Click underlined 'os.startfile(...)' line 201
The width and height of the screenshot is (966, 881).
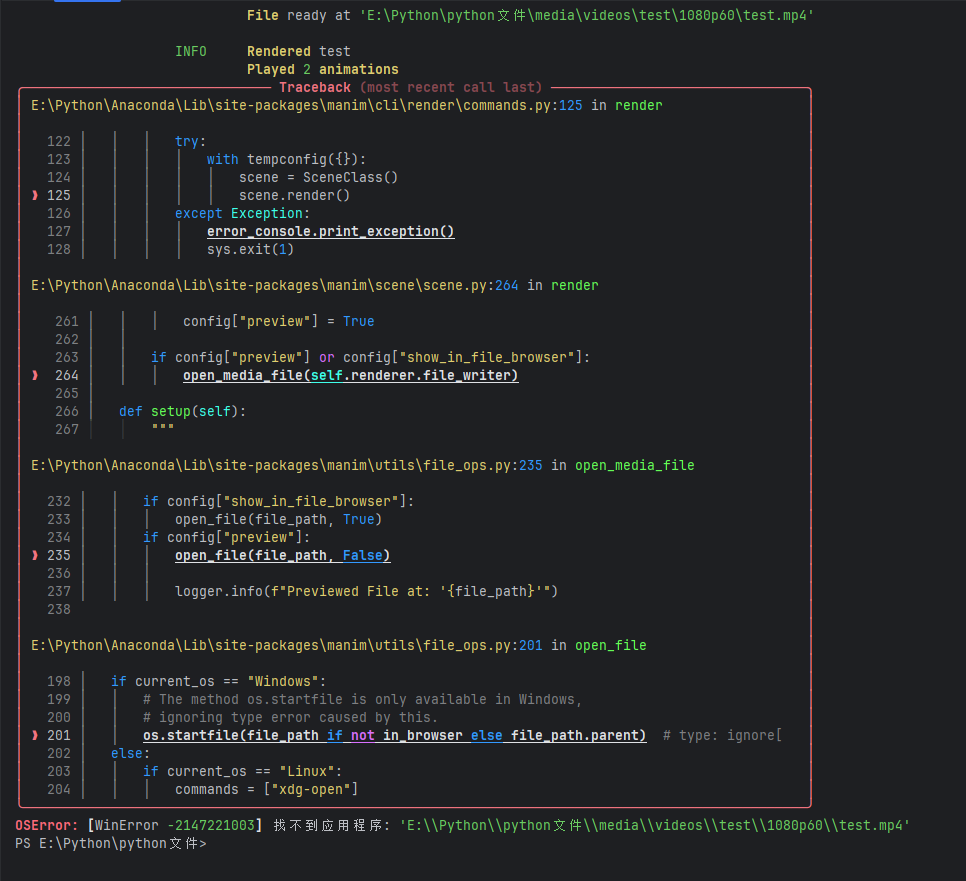(x=395, y=735)
